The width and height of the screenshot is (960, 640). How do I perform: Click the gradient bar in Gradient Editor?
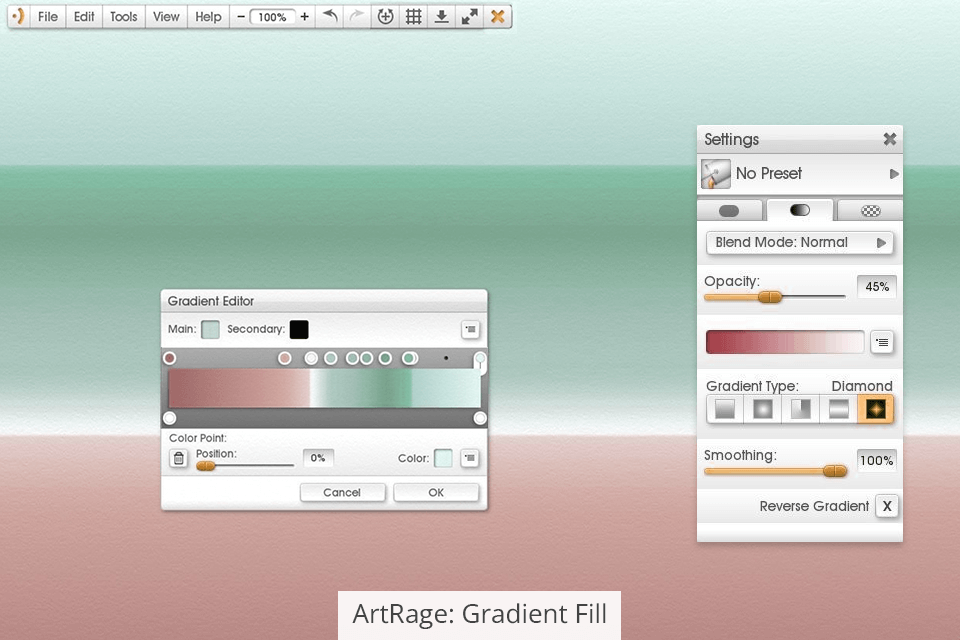[x=324, y=388]
